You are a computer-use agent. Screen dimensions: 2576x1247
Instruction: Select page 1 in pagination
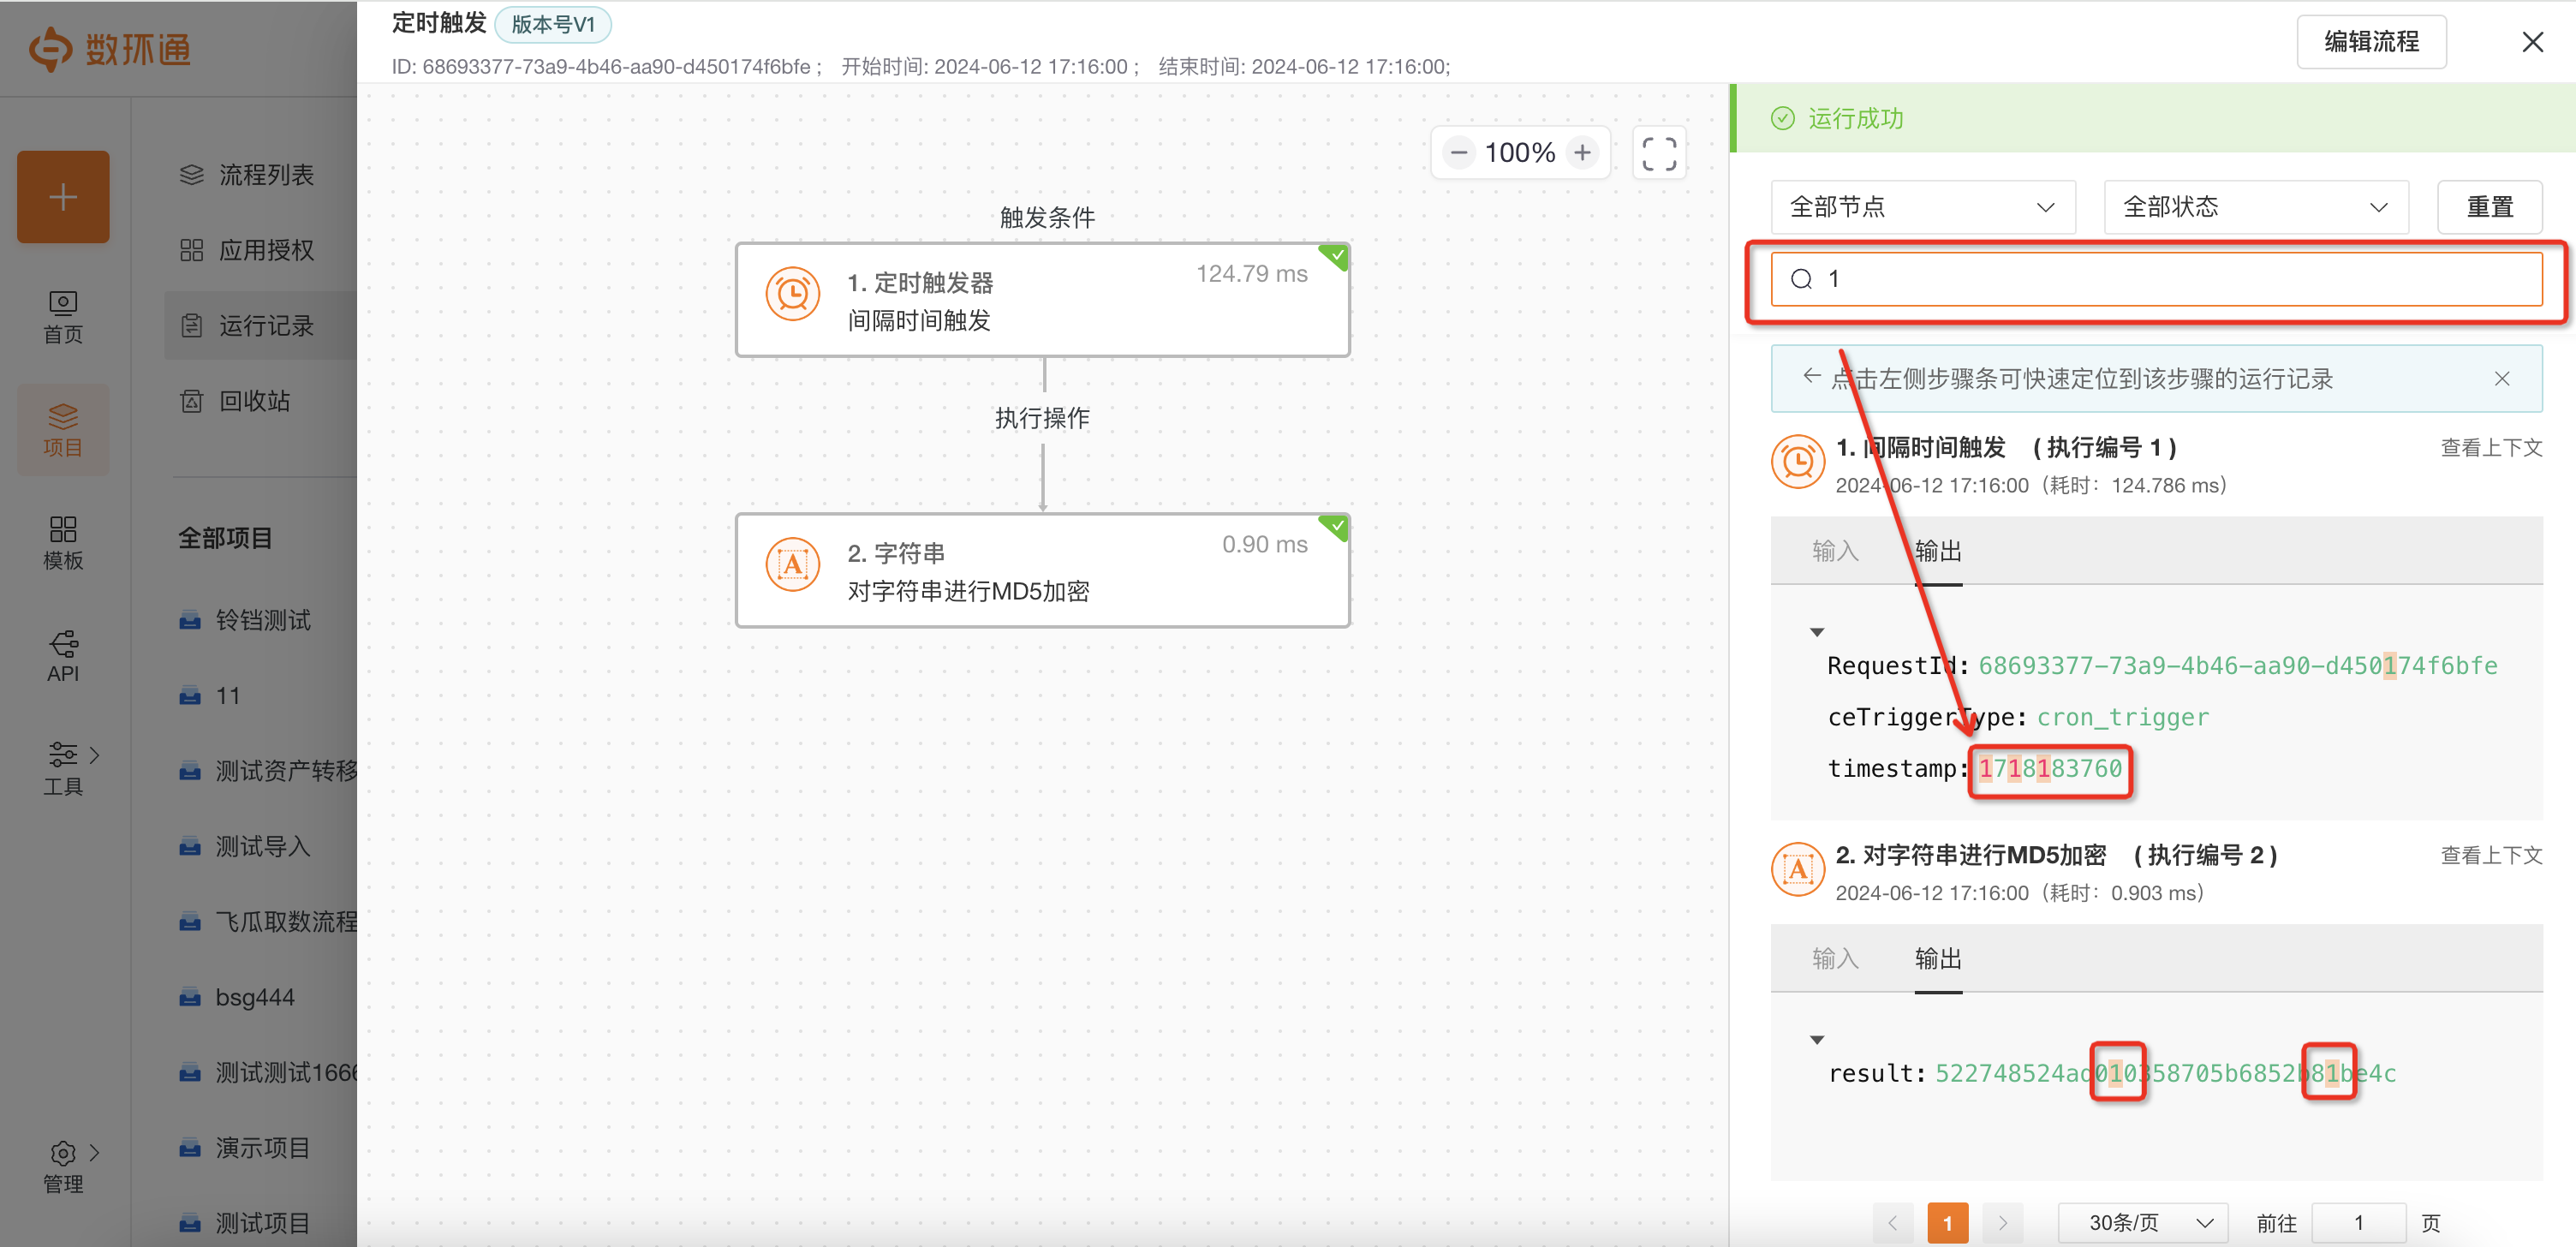[x=1947, y=1223]
